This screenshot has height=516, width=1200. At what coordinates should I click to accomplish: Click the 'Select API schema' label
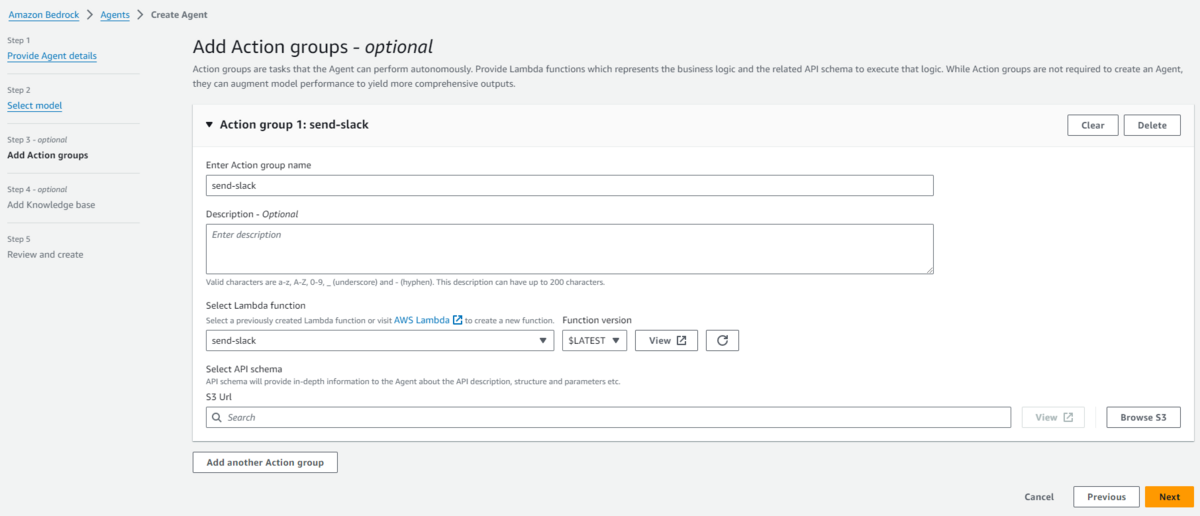tap(244, 369)
